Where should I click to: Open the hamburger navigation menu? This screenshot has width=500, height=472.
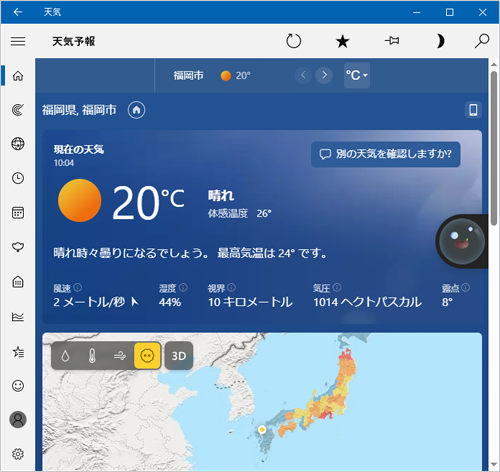pyautogui.click(x=18, y=41)
